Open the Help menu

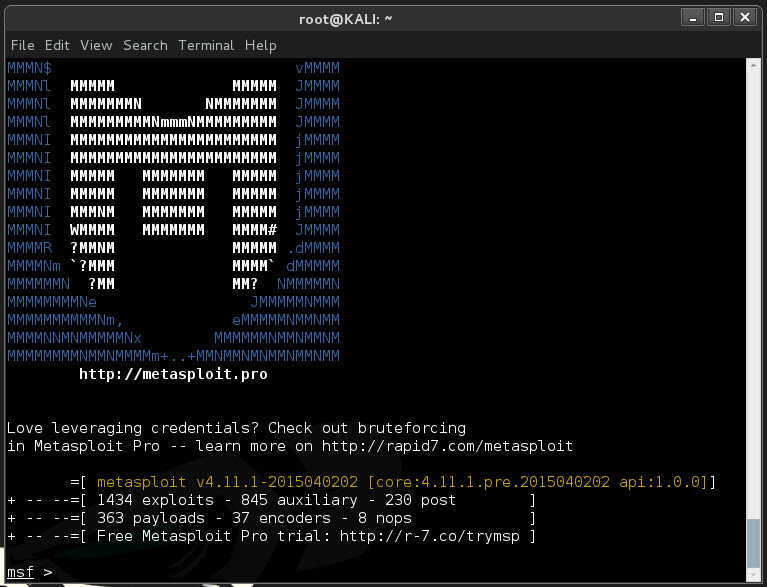(261, 45)
